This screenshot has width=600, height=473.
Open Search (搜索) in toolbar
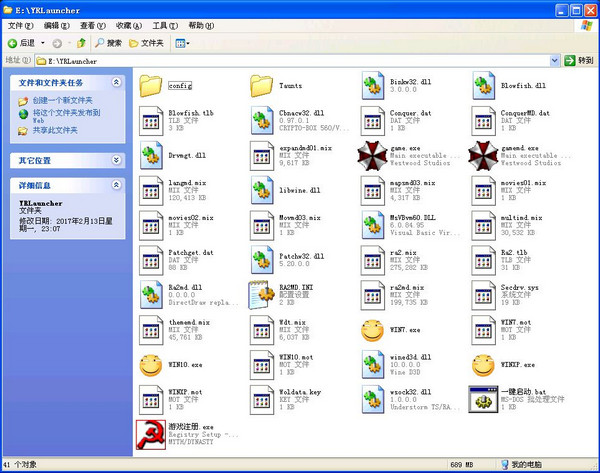[x=108, y=43]
